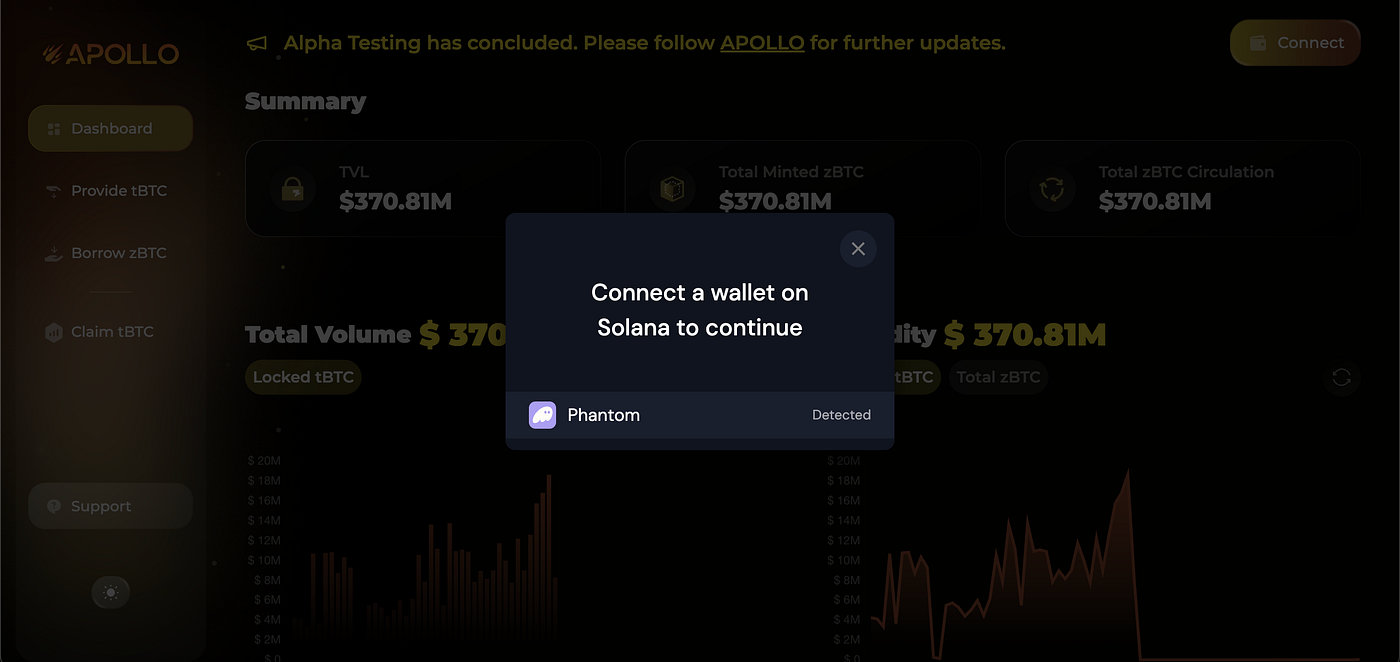Click the Claim tBTC coin icon
The image size is (1400, 662).
(52, 331)
